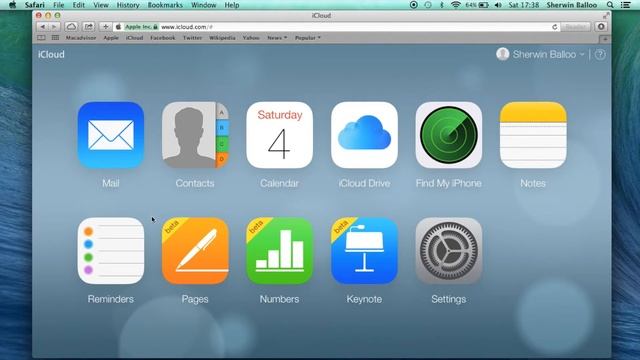Click Sherwin Balloo user menu in menu bar
Image resolution: width=640 pixels, height=360 pixels.
point(571,5)
